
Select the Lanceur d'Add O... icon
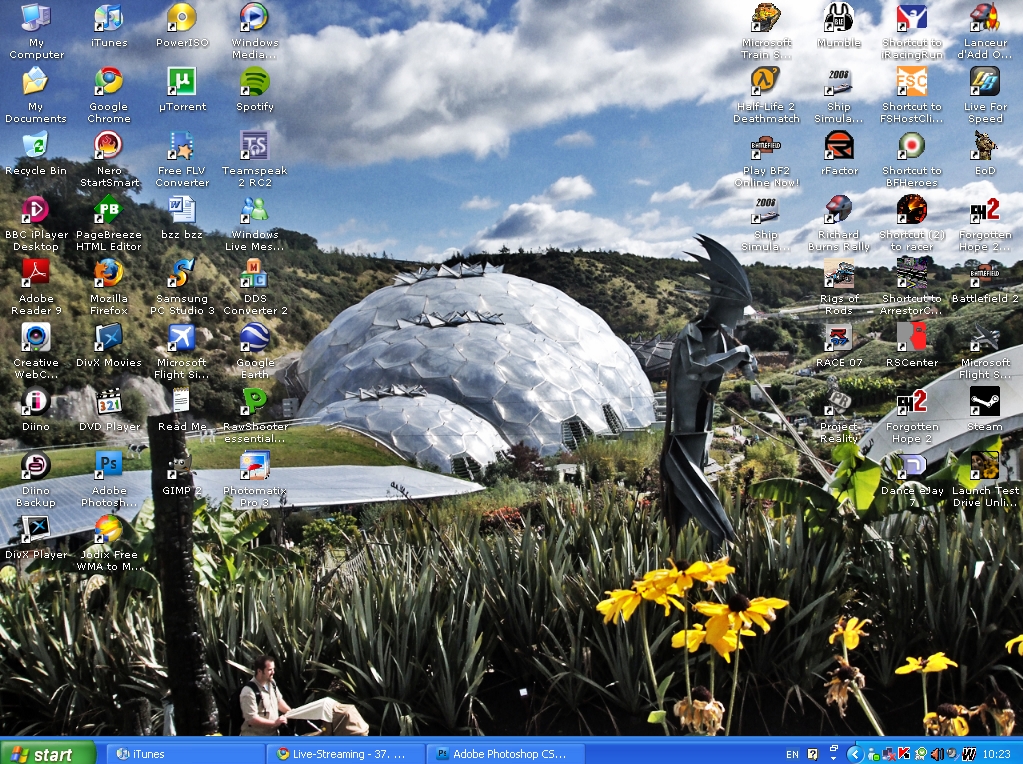click(985, 18)
